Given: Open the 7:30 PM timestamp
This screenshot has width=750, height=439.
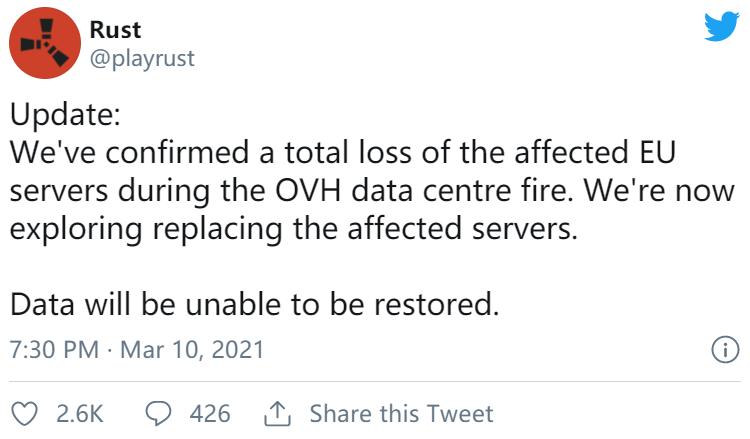Looking at the screenshot, I should click(x=54, y=350).
